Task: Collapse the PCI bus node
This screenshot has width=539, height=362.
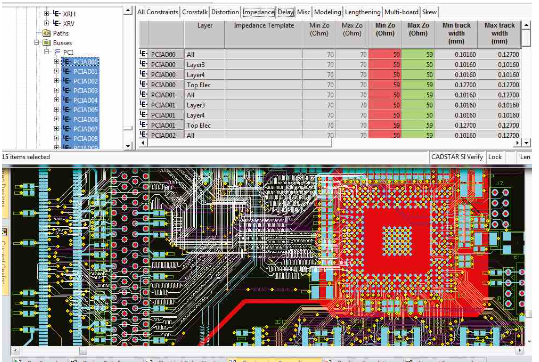Action: [x=46, y=52]
